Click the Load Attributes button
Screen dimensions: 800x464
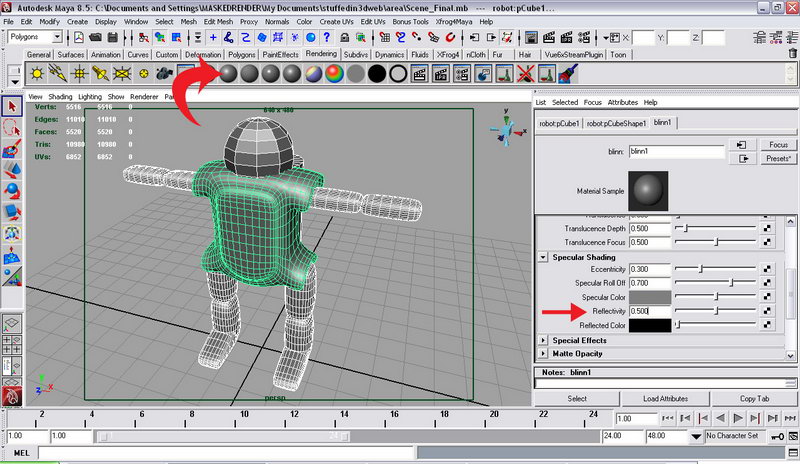point(666,399)
